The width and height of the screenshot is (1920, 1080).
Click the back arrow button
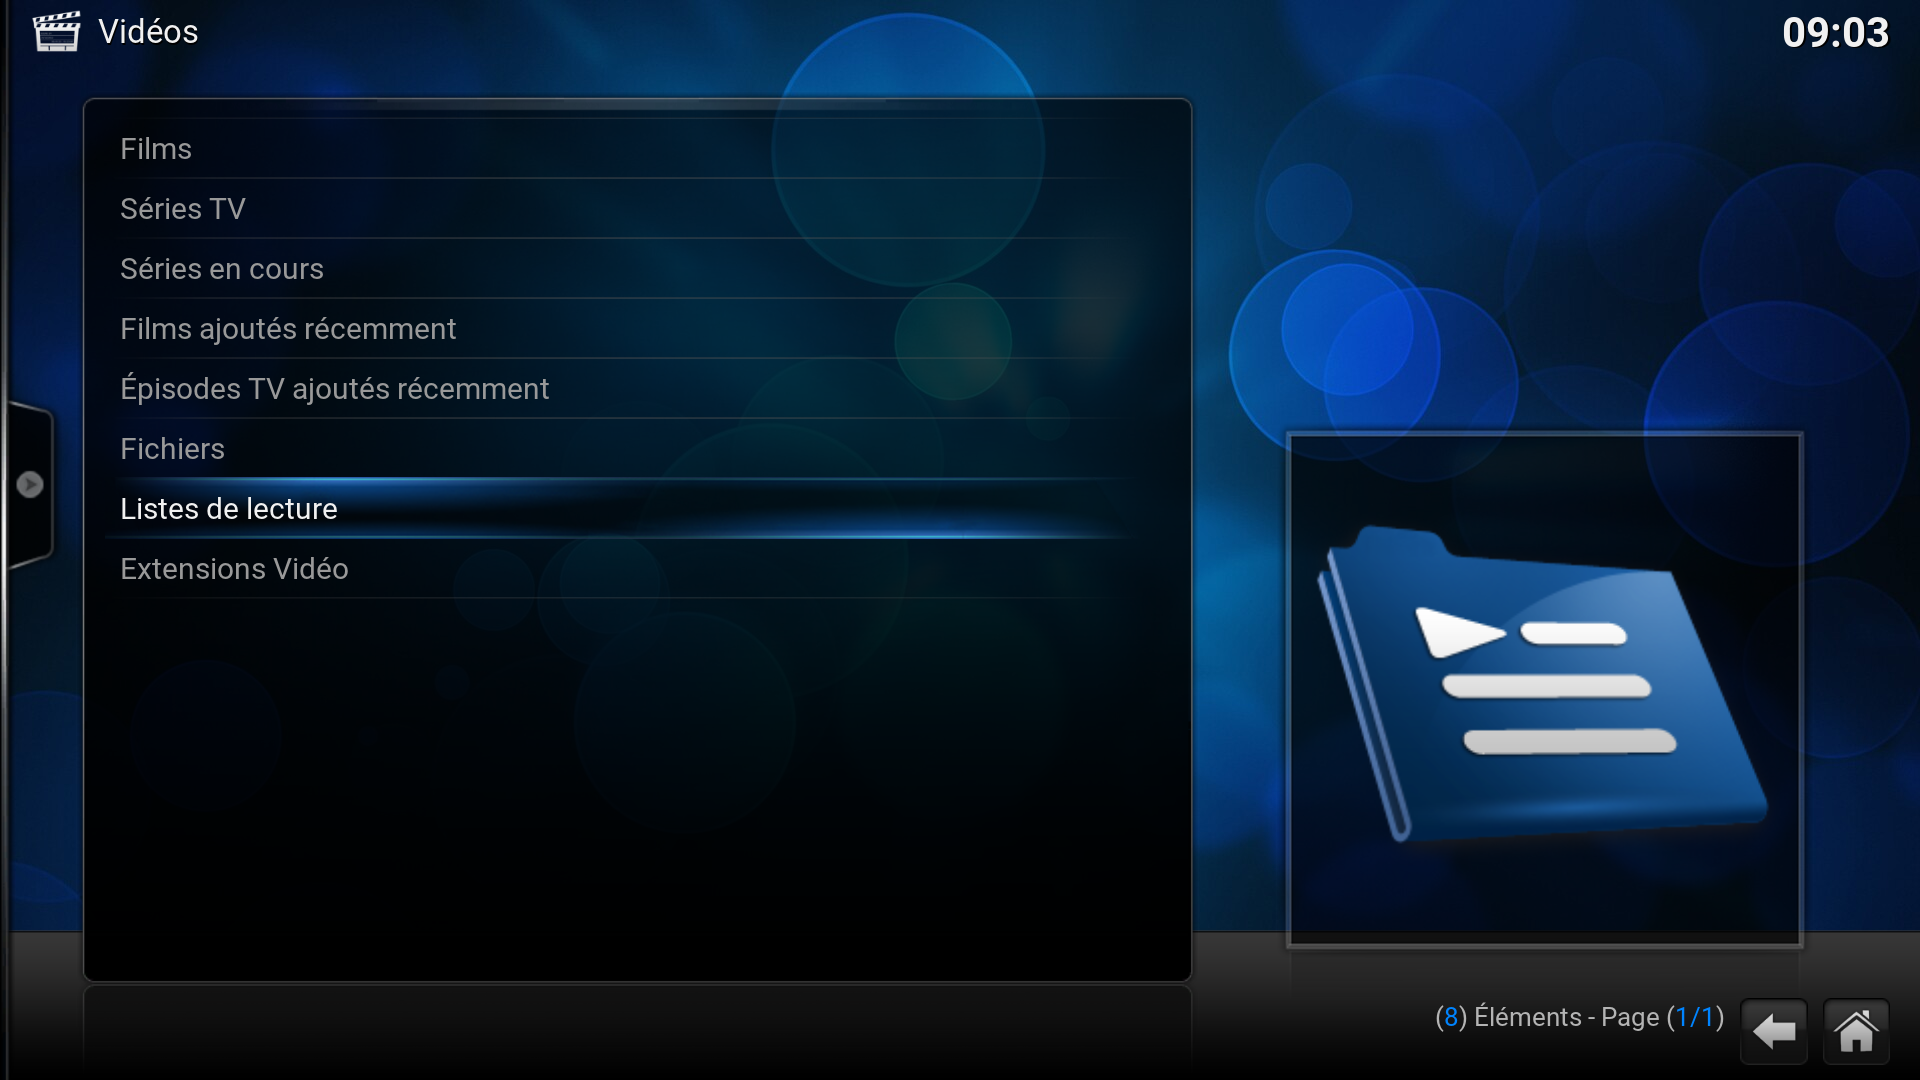pos(1774,1031)
